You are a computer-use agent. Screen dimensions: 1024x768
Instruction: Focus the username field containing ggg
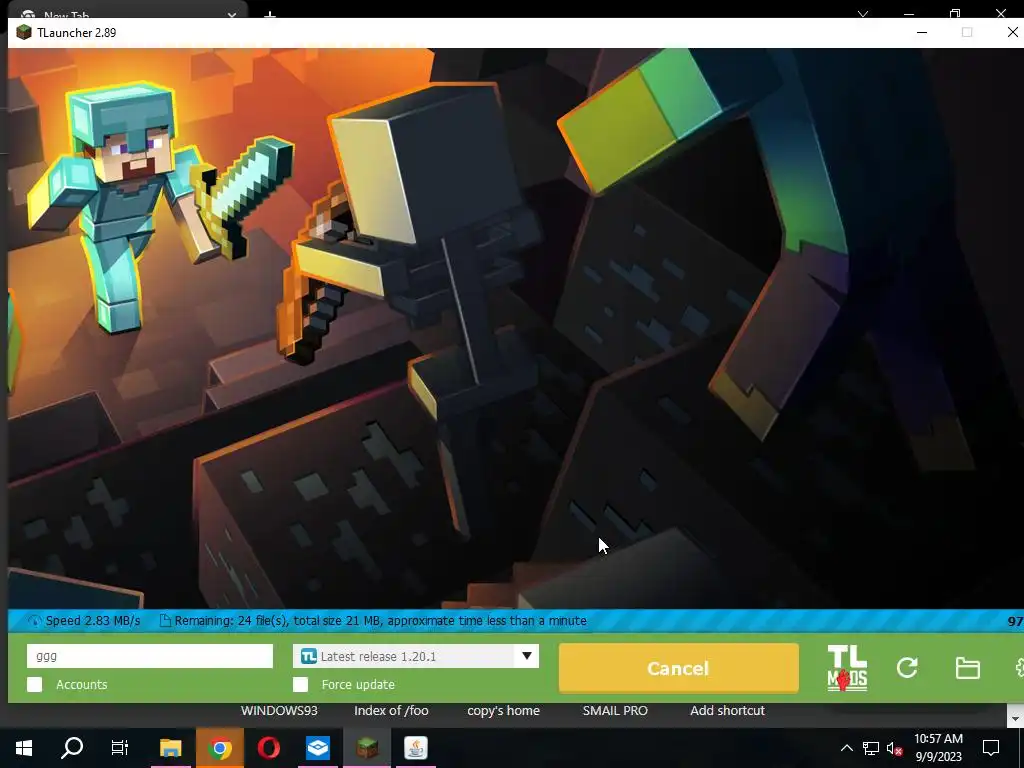click(150, 656)
